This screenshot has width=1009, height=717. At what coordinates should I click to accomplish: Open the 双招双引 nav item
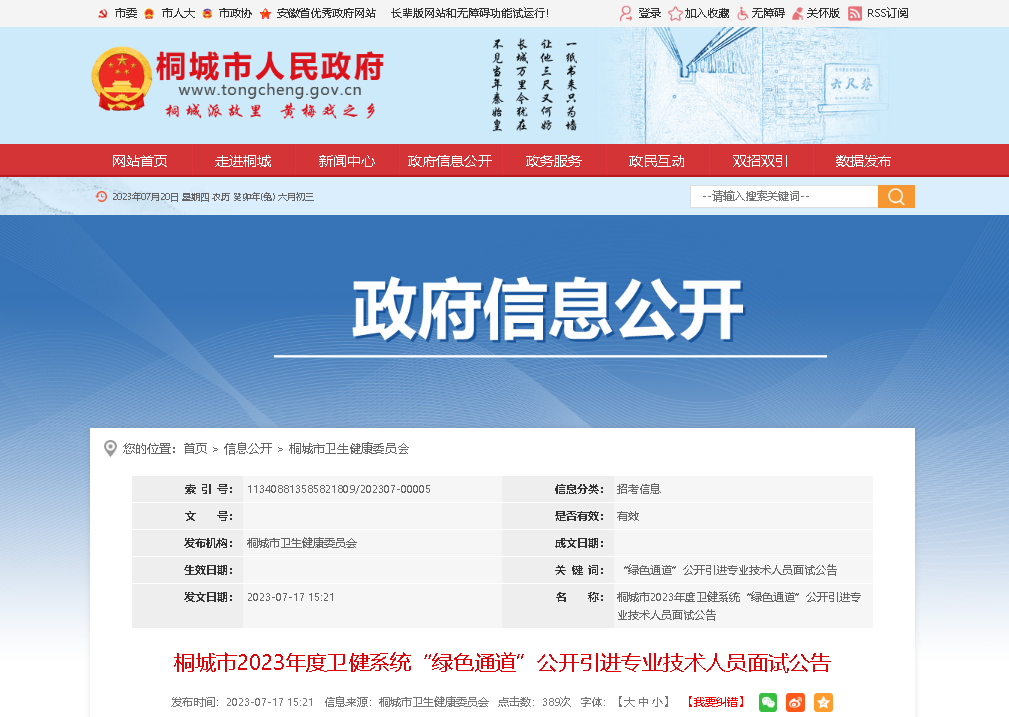[760, 161]
